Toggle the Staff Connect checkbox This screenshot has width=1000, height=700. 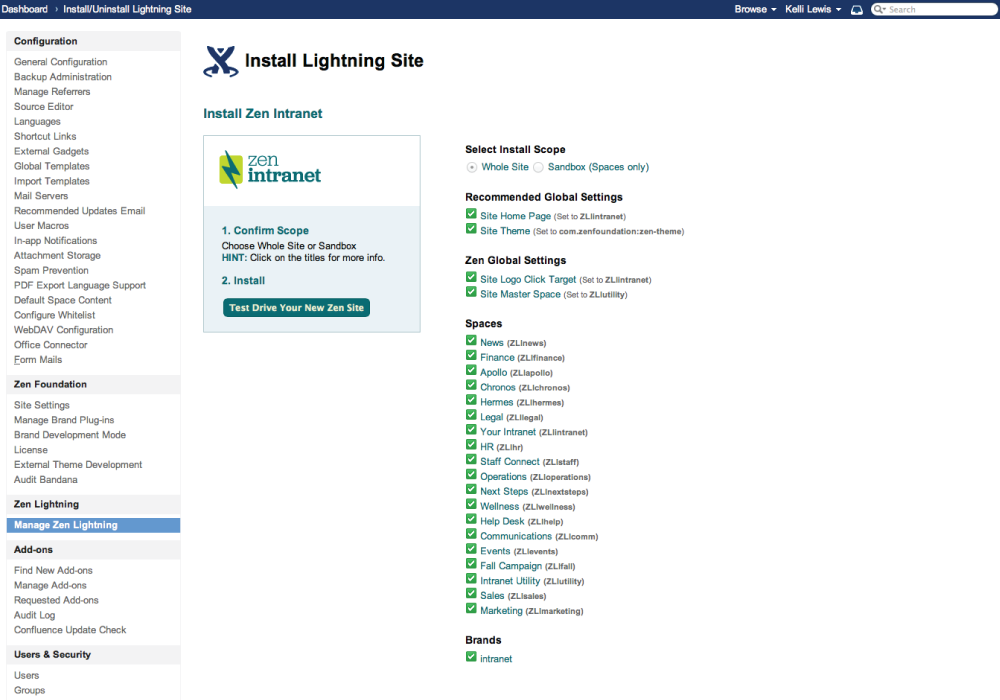point(471,460)
